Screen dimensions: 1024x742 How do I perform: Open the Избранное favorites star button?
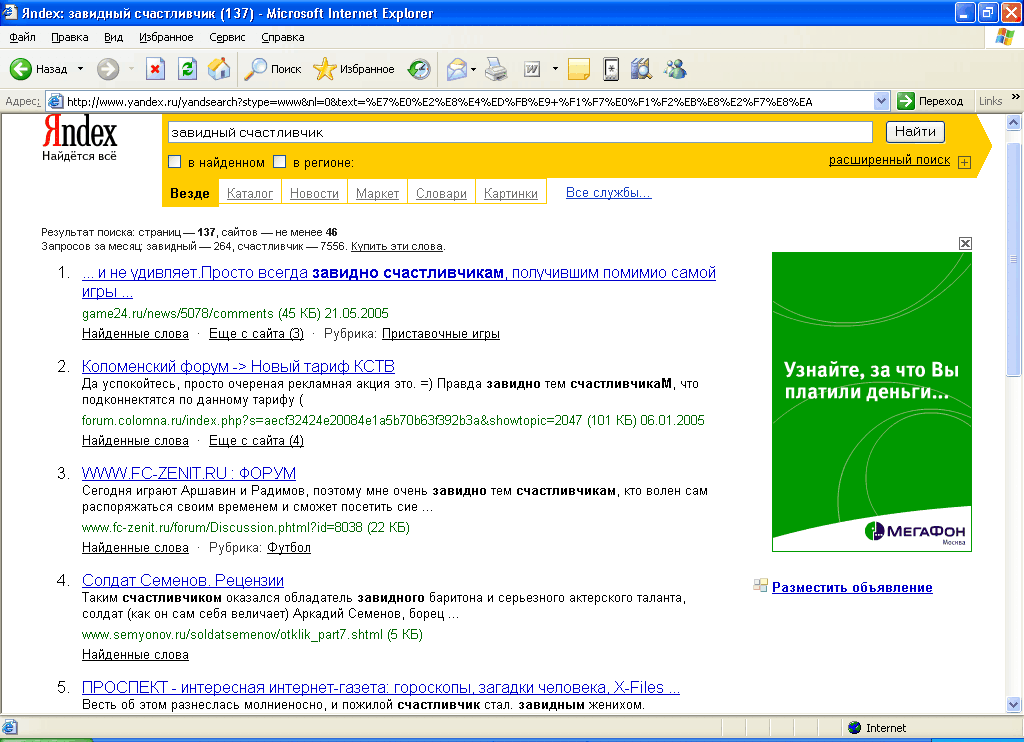tap(353, 69)
